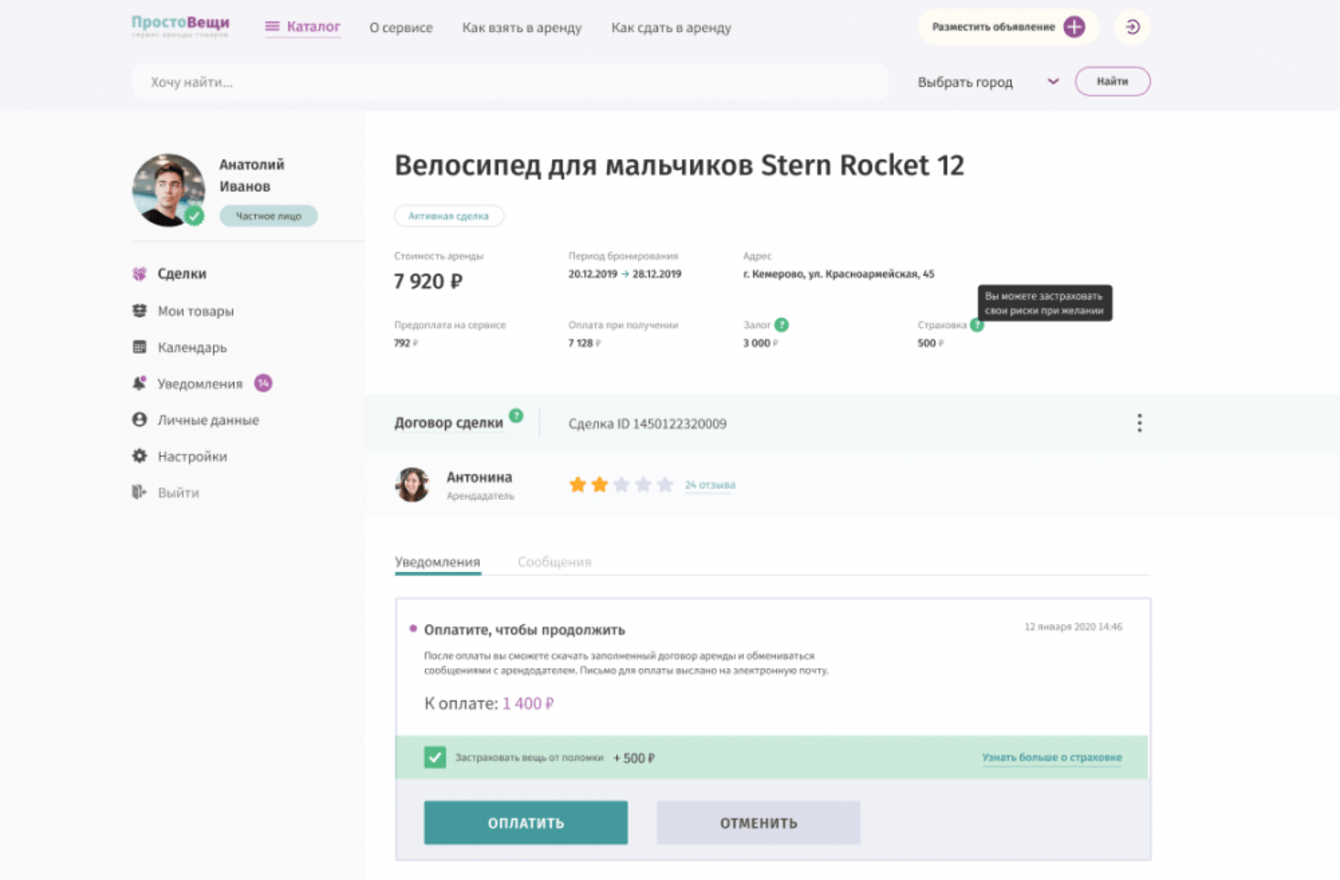Click the plus icon on Разместить объявление
1340x880 pixels.
(1074, 27)
